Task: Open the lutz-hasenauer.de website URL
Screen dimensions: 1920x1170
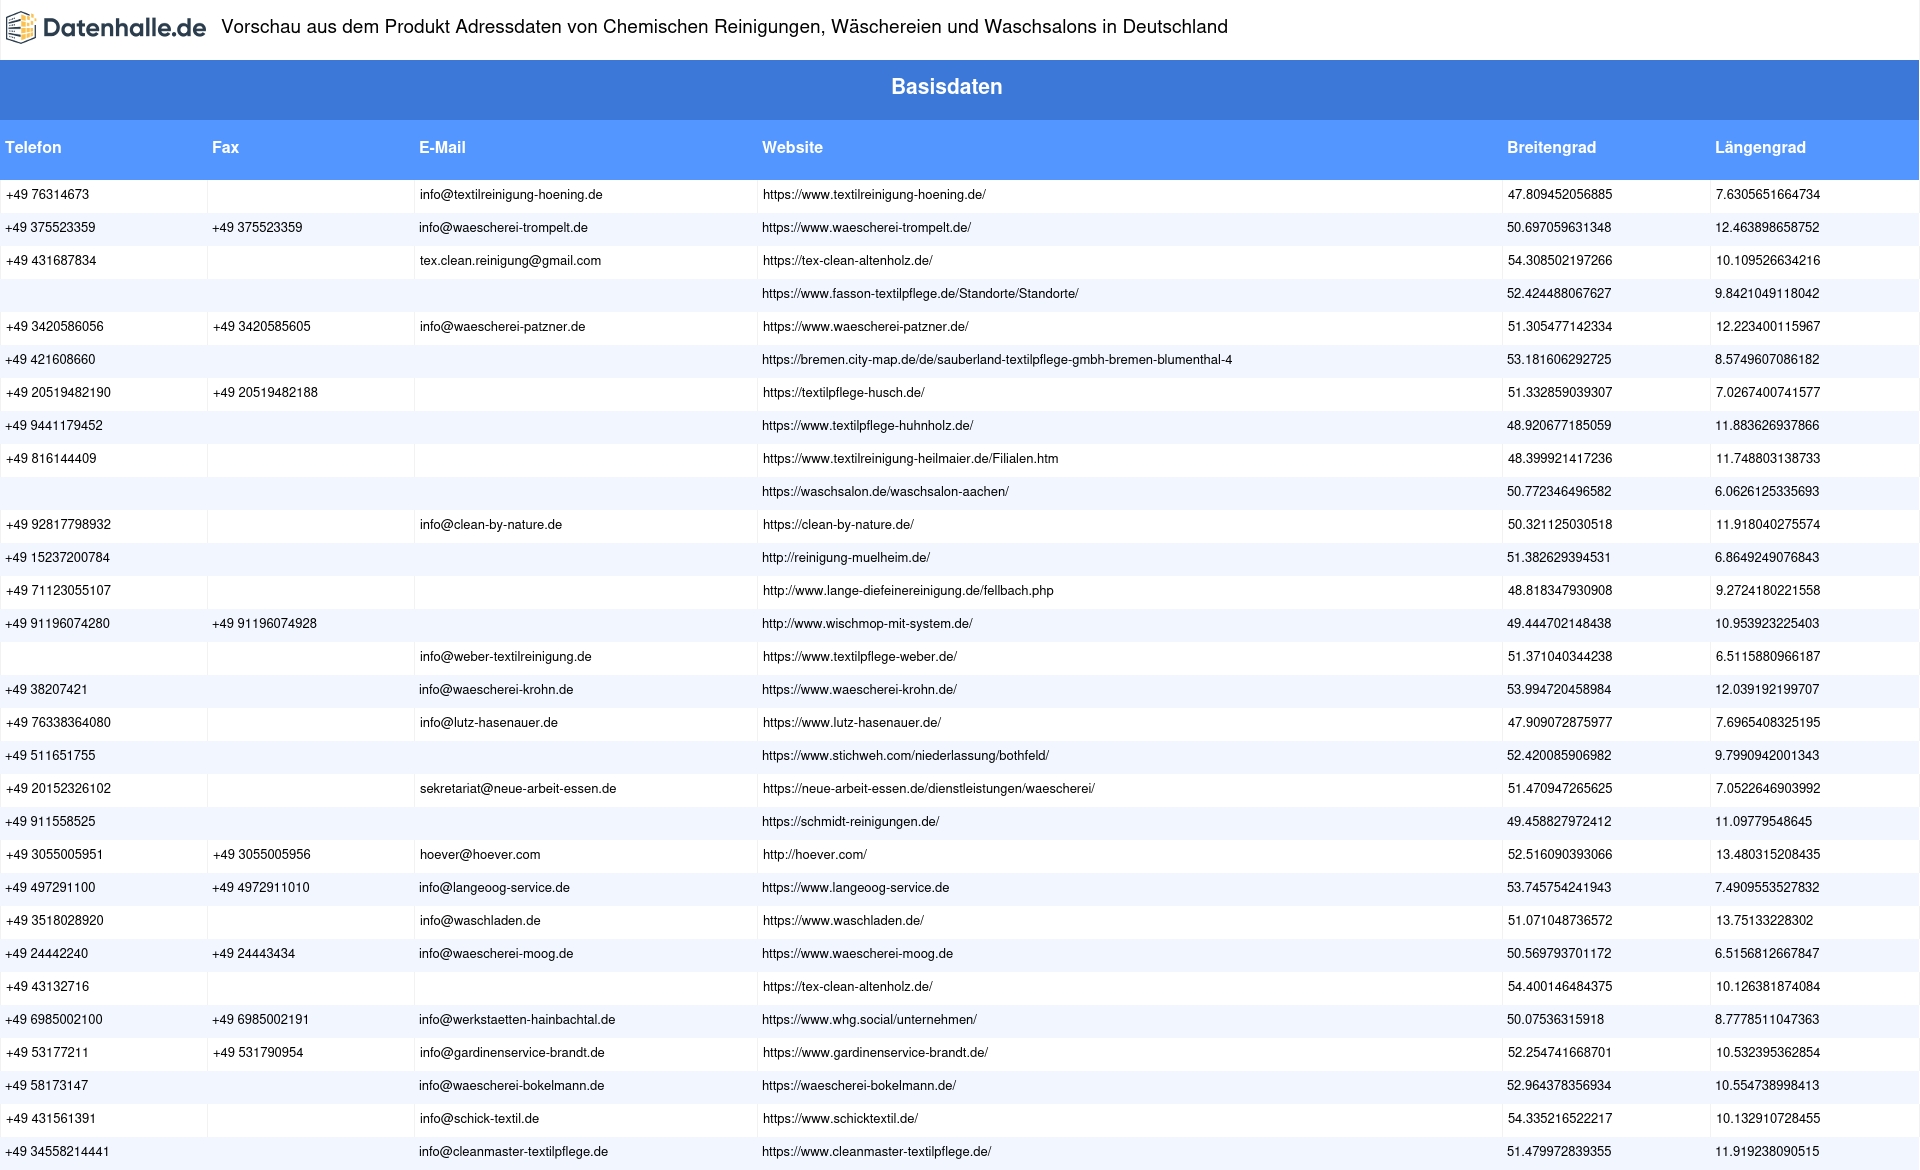Action: pos(851,723)
